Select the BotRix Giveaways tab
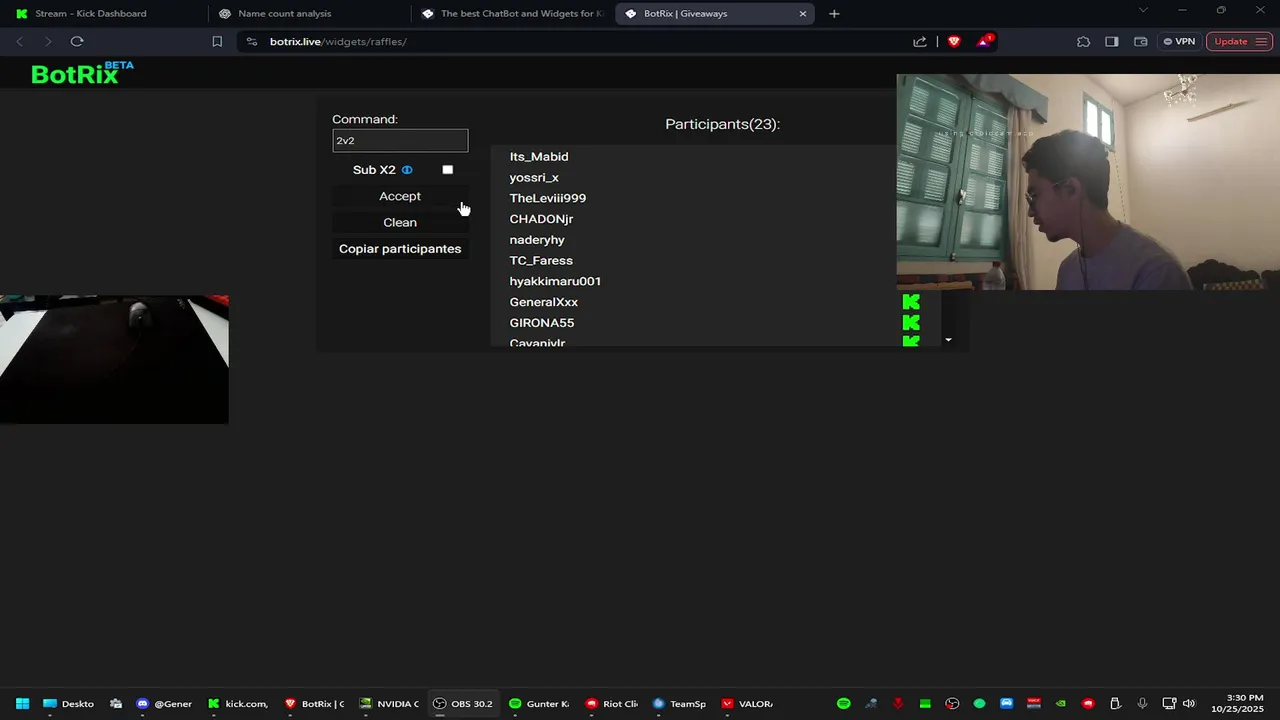The image size is (1280, 720). pyautogui.click(x=715, y=14)
